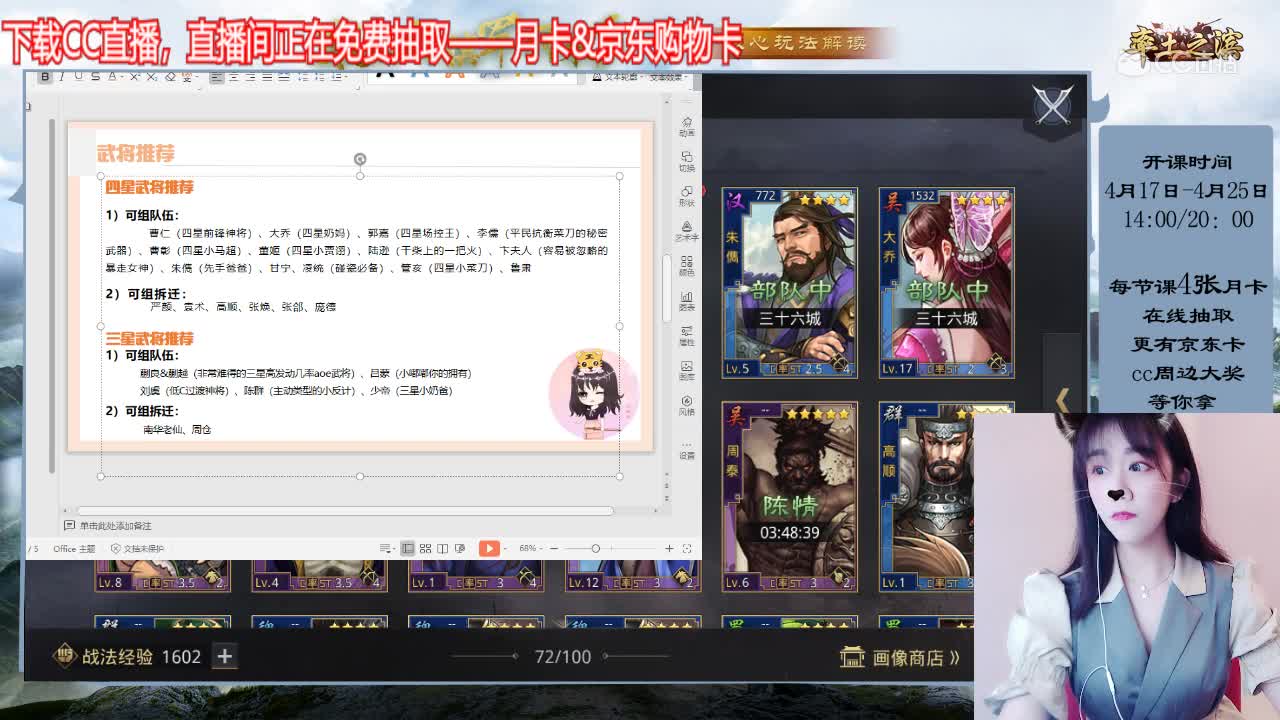Click the slide title 武将推荐
Screen dimensions: 1280x720
136,153
